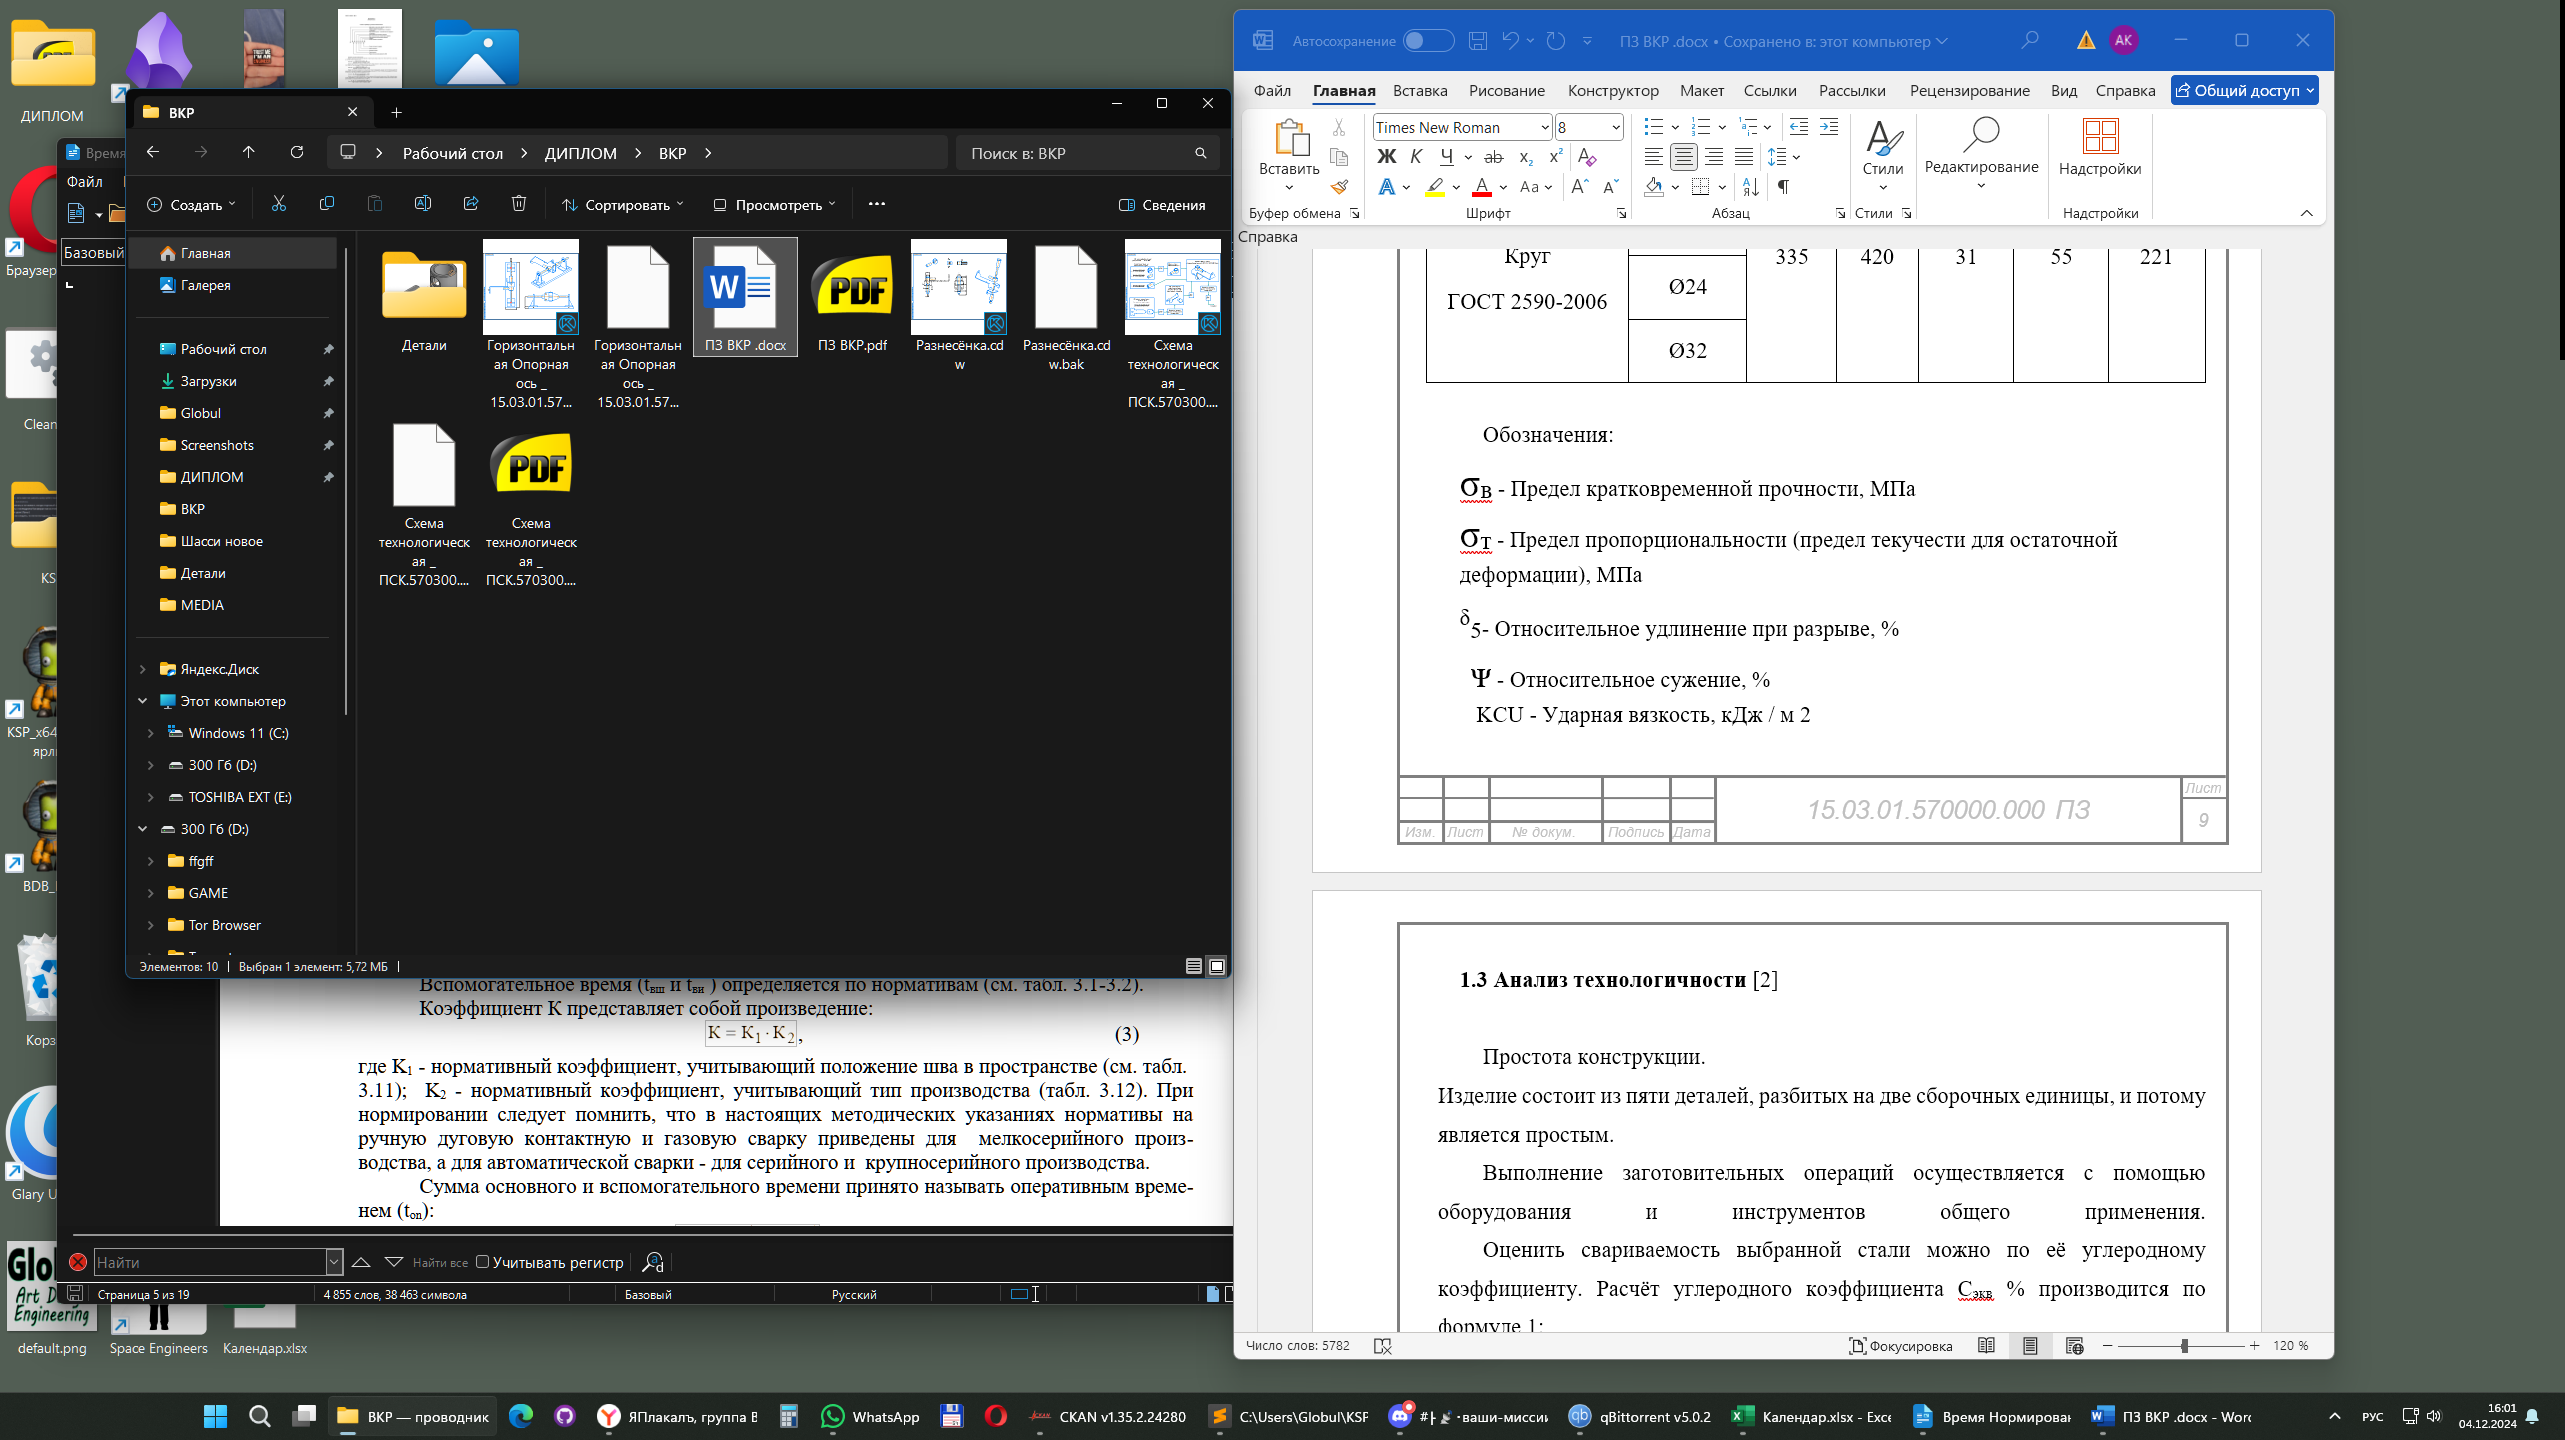
Task: Open the red font color swatch in Word
Action: click(1482, 187)
